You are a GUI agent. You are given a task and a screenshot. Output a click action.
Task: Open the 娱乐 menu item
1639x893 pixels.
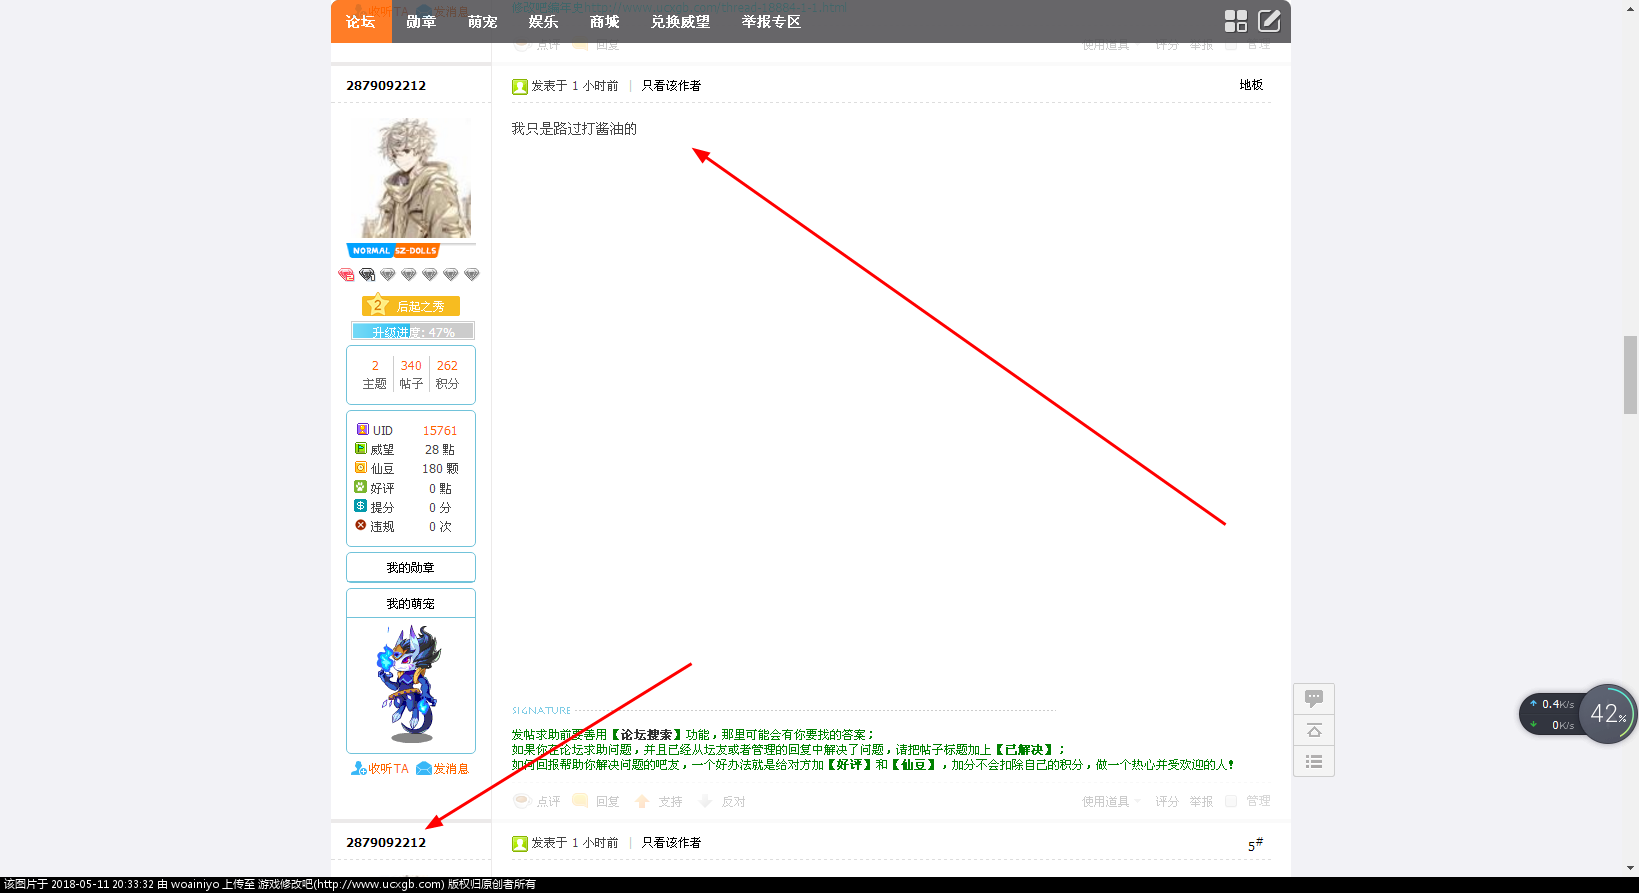543,21
